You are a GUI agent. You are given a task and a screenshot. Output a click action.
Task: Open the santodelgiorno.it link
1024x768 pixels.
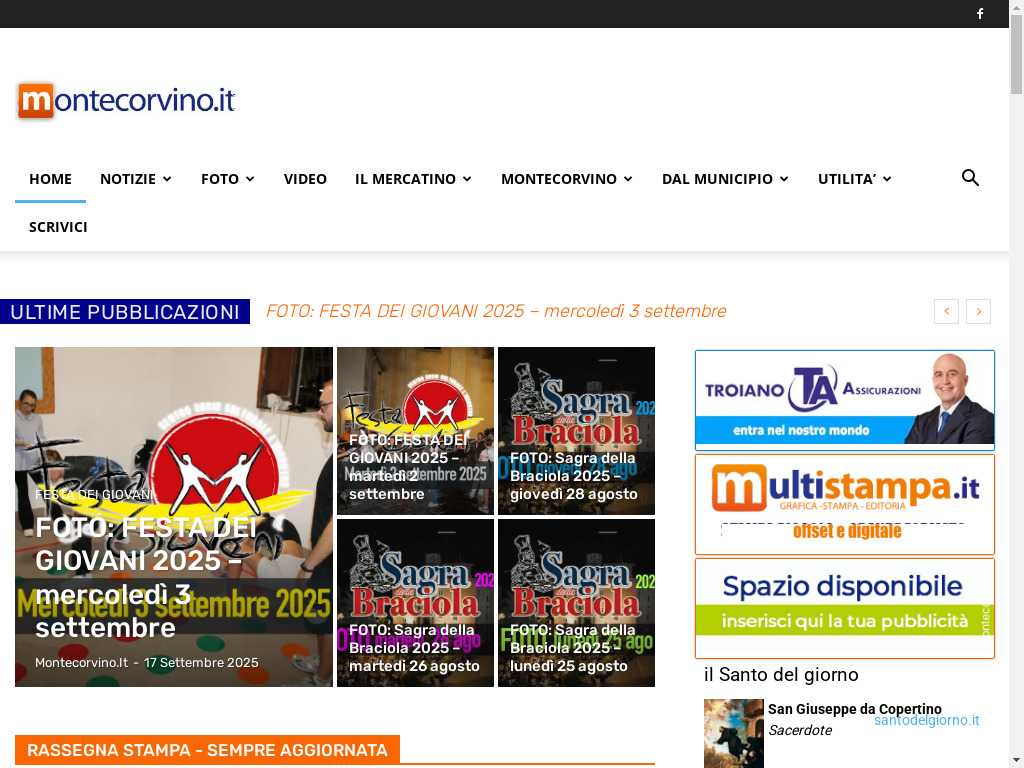point(926,720)
